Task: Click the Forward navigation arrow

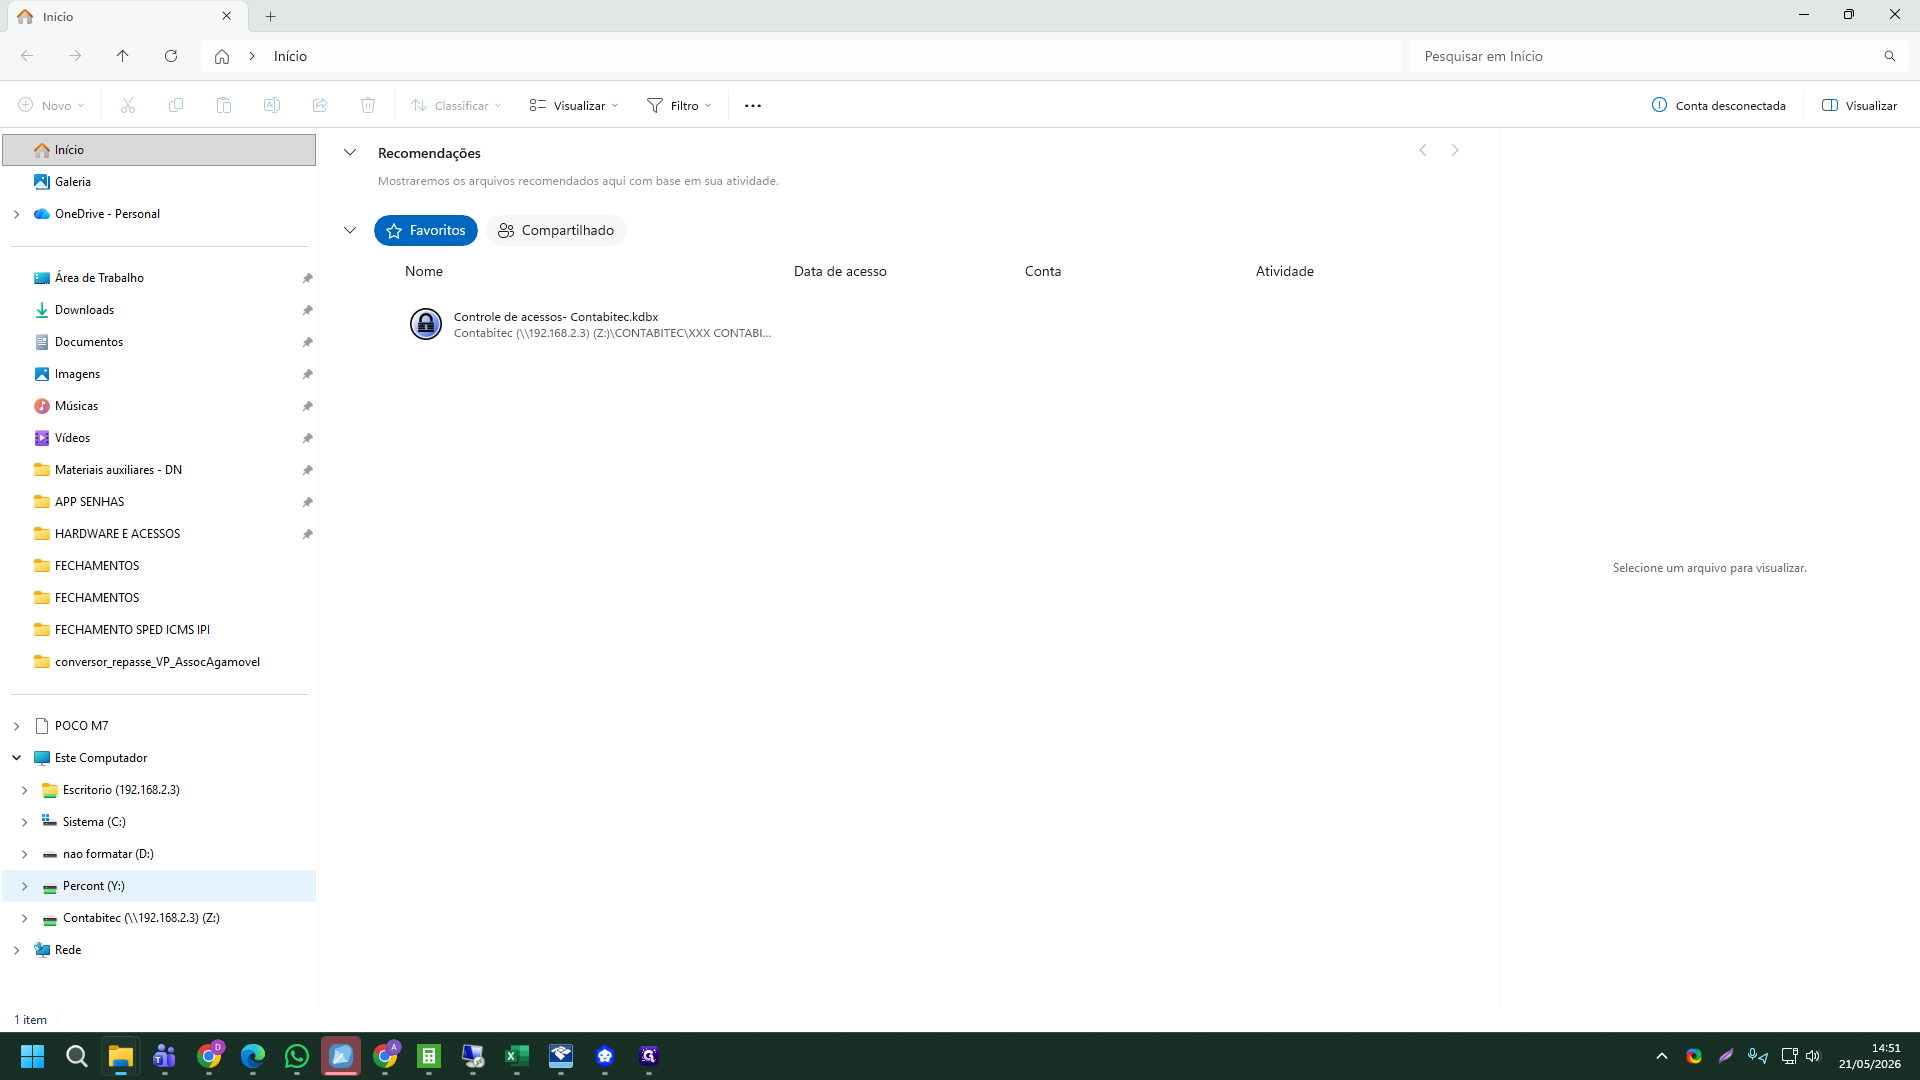Action: (75, 56)
